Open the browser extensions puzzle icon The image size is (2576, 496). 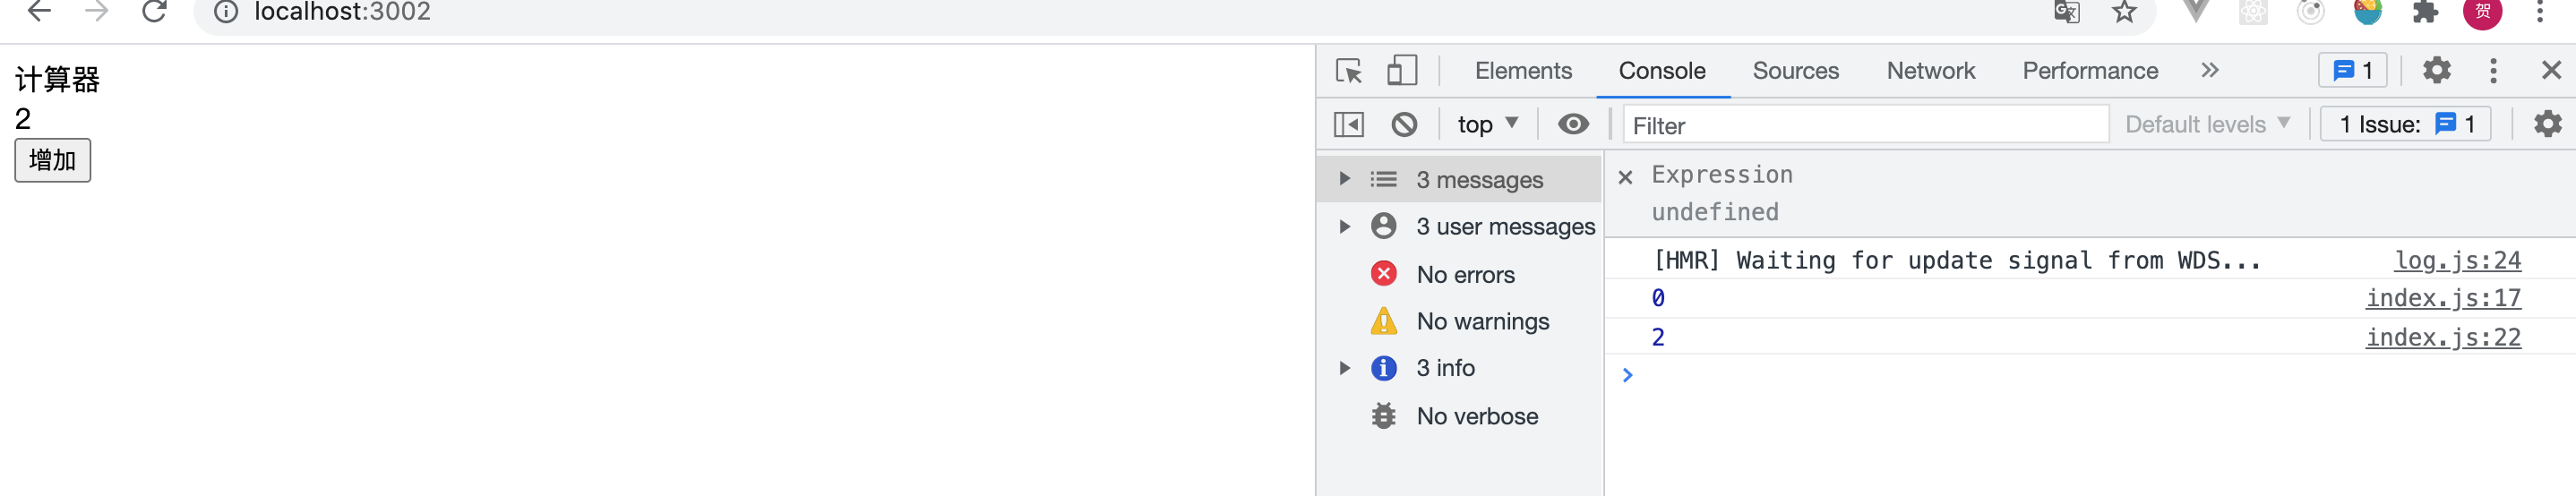(x=2425, y=12)
